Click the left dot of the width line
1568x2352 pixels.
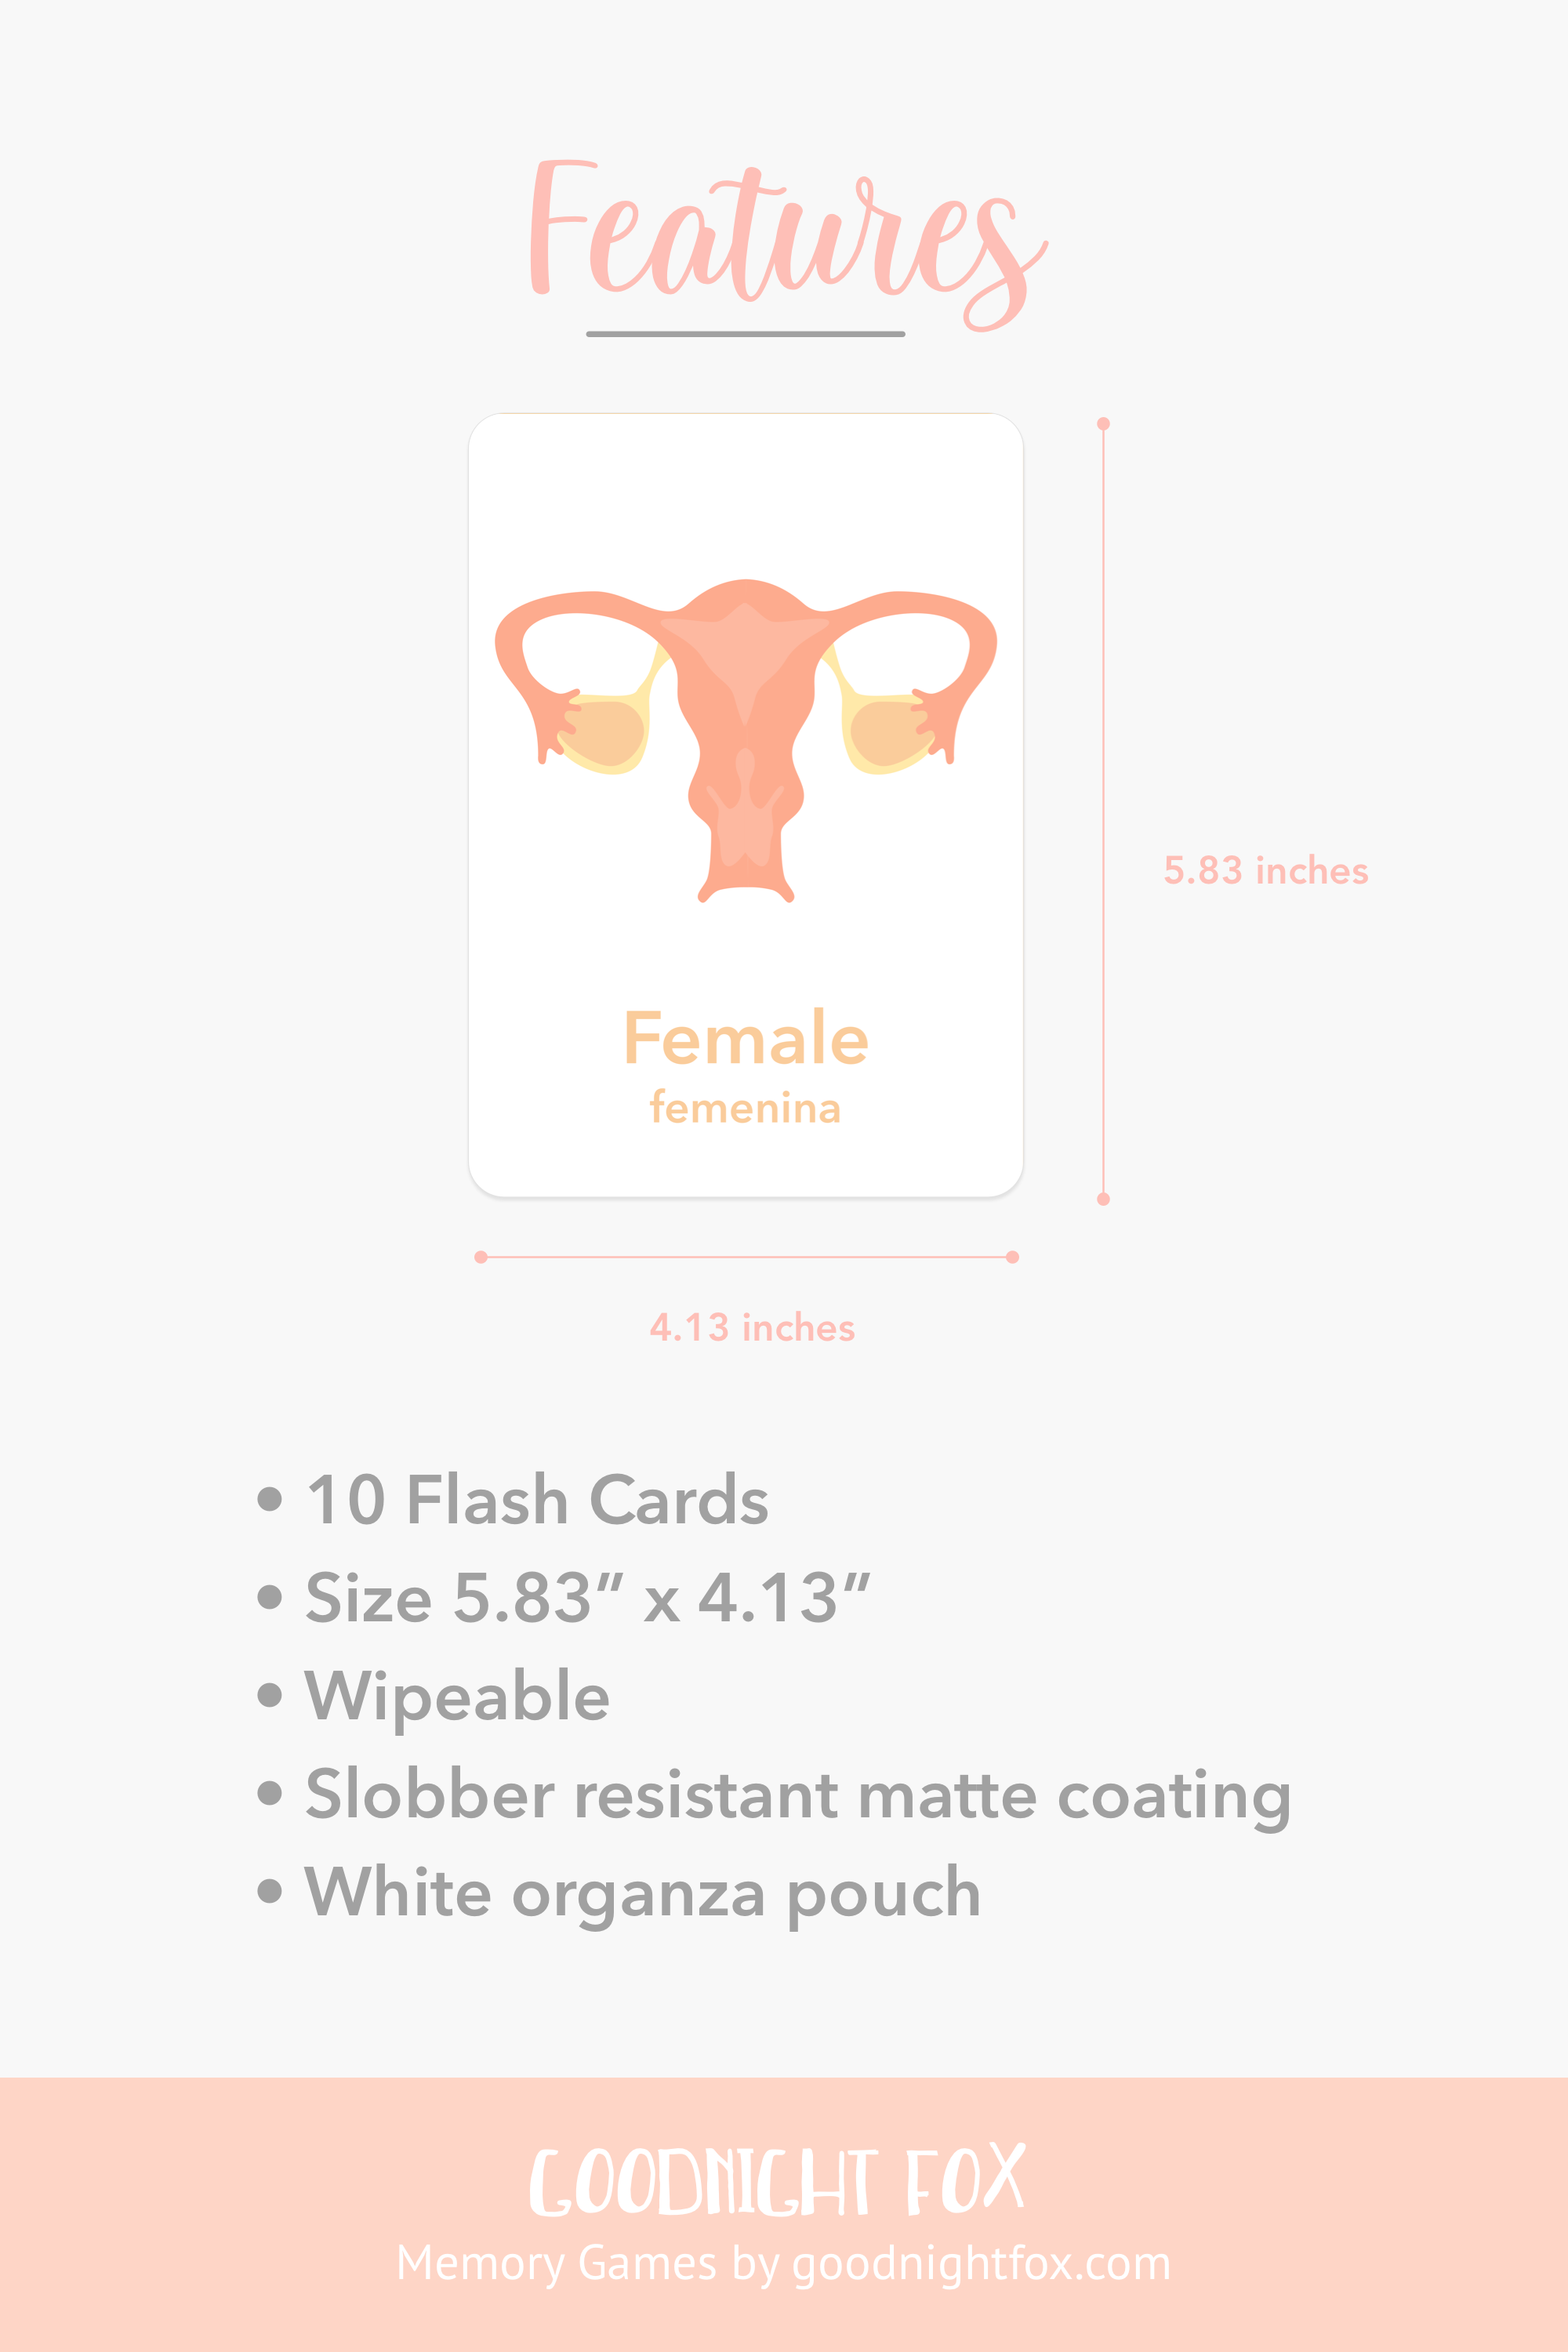point(481,1257)
